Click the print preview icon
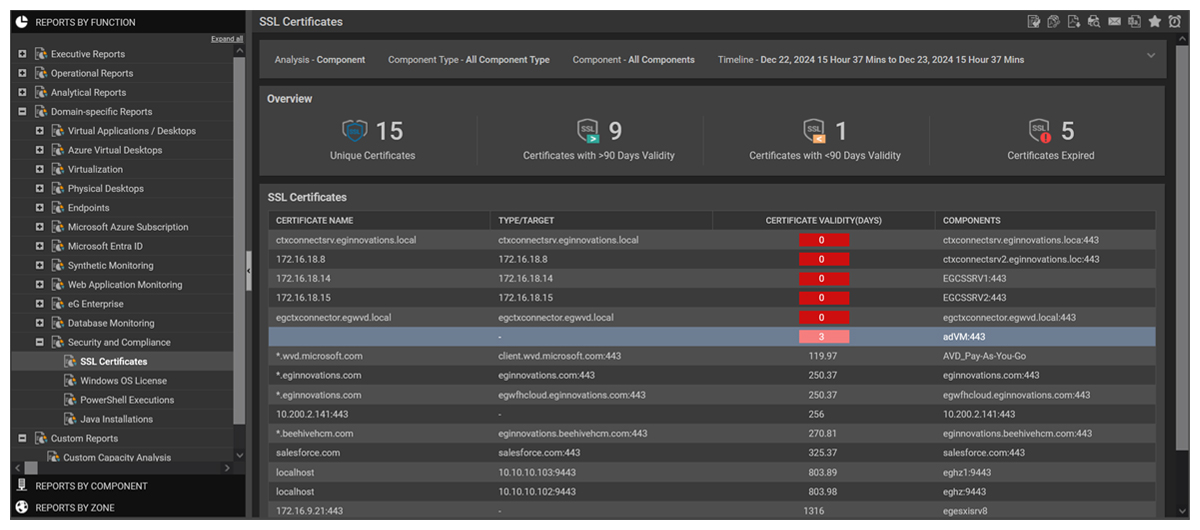The height and width of the screenshot is (530, 1200). tap(1094, 22)
